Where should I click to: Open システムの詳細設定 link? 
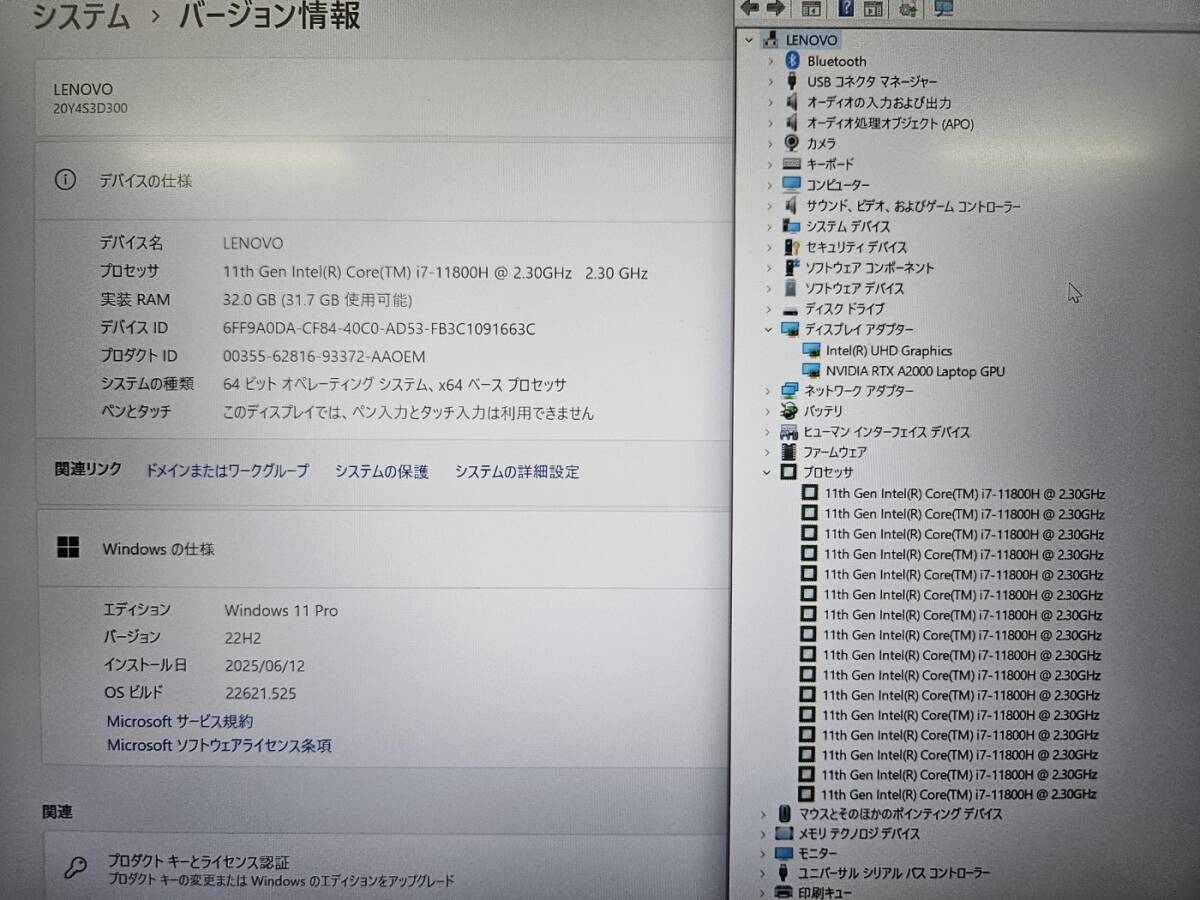point(517,471)
